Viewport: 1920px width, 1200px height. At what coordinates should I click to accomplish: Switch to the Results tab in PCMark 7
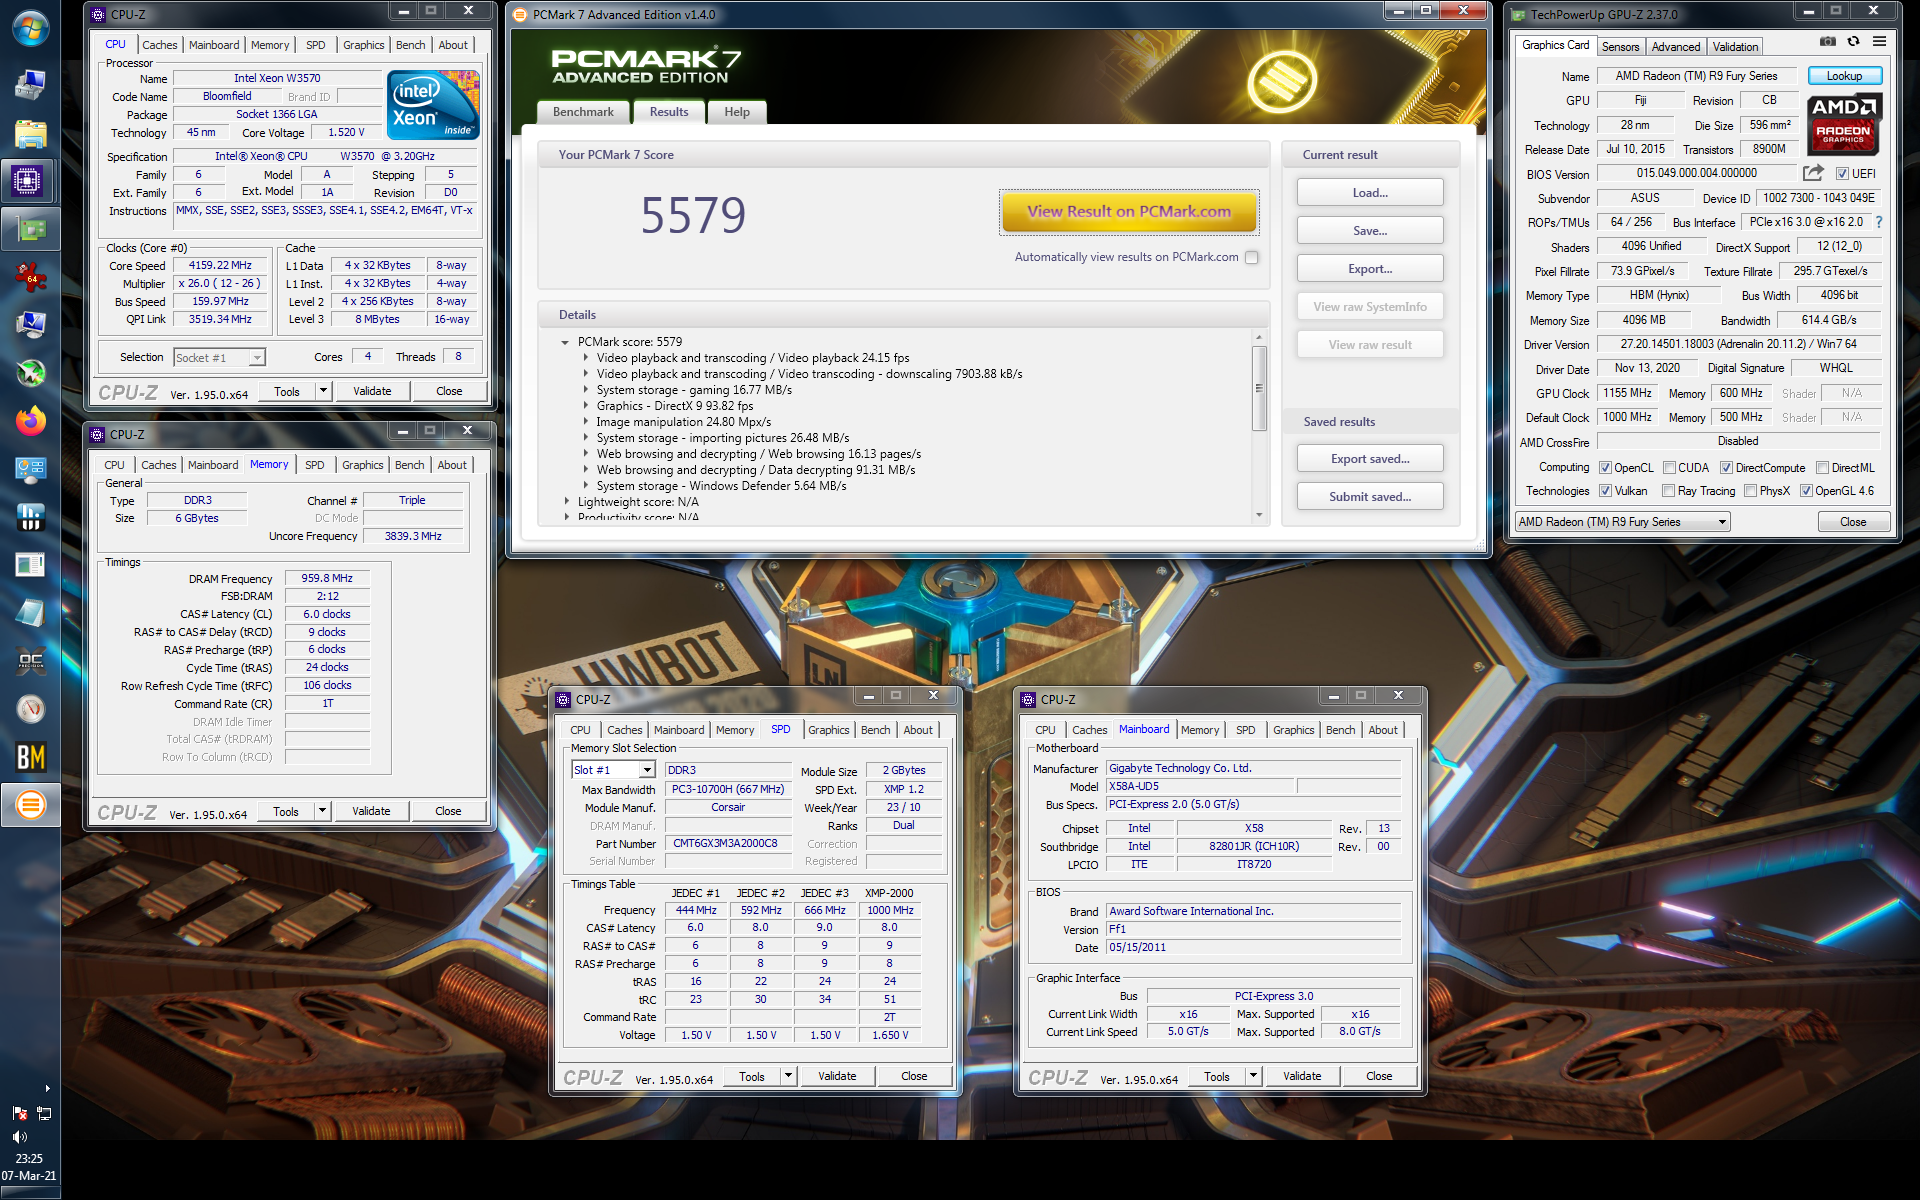tap(669, 112)
